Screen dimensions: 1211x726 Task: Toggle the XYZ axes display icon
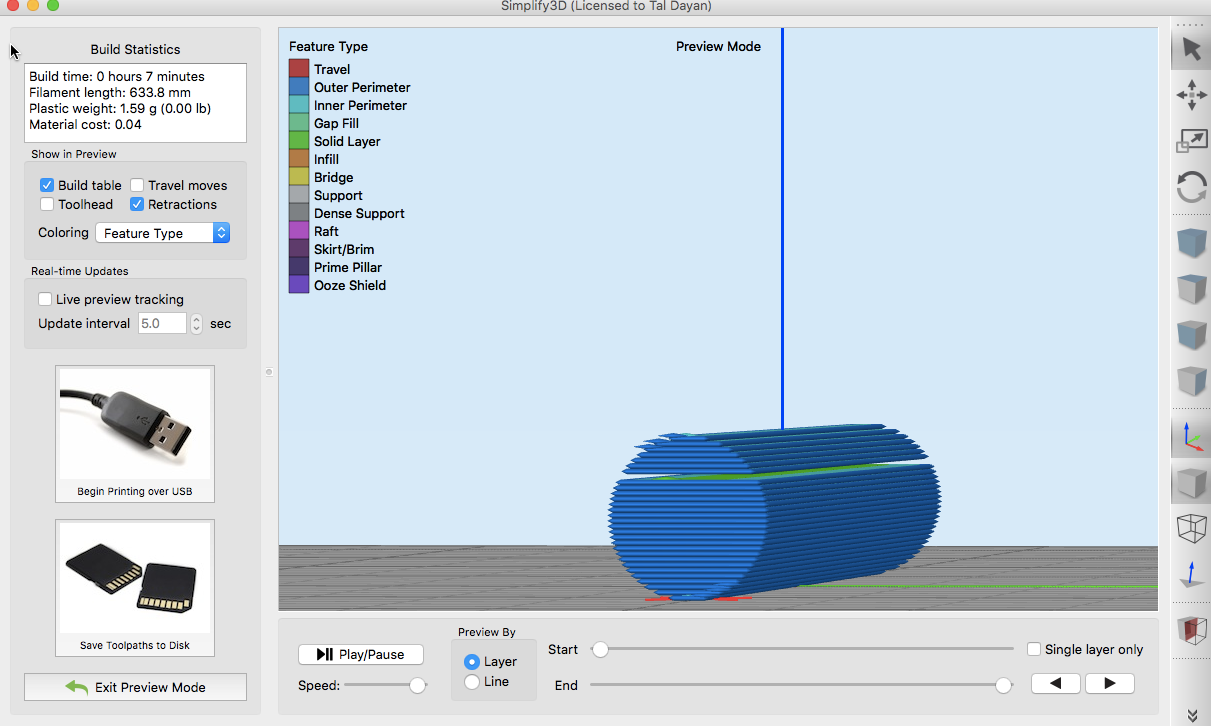coord(1191,438)
